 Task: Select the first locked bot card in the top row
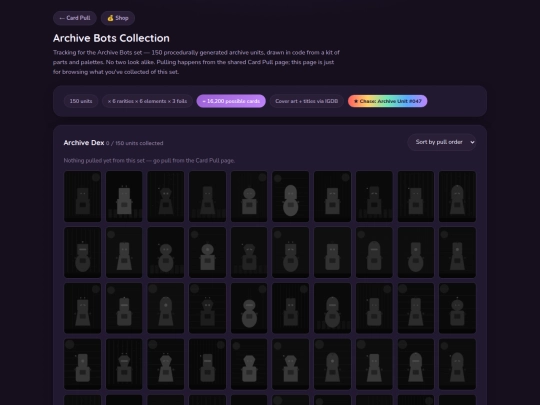[83, 196]
